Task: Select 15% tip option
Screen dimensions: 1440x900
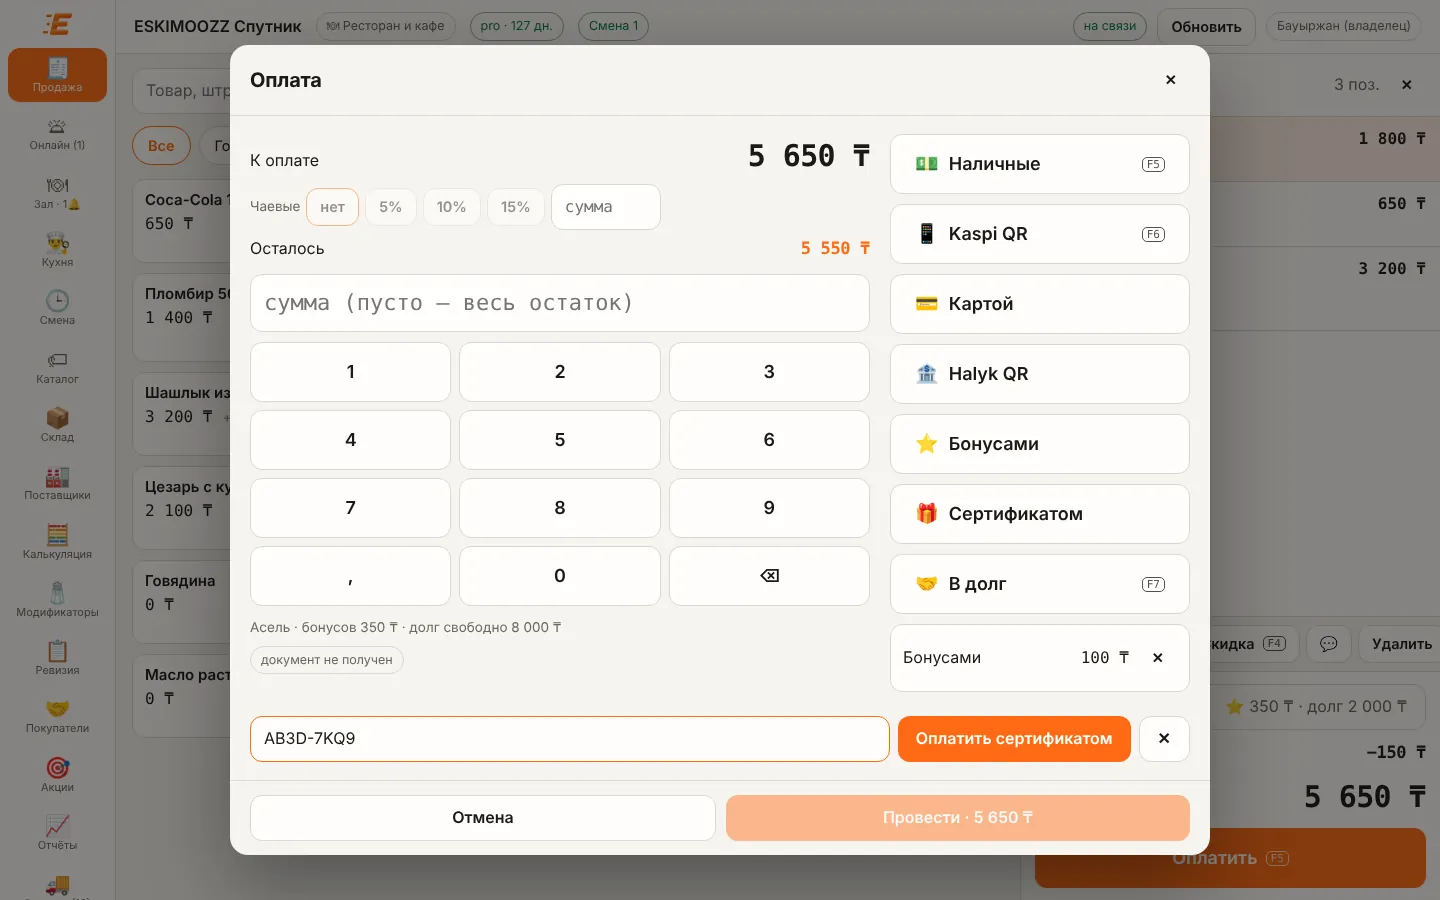Action: 515,207
